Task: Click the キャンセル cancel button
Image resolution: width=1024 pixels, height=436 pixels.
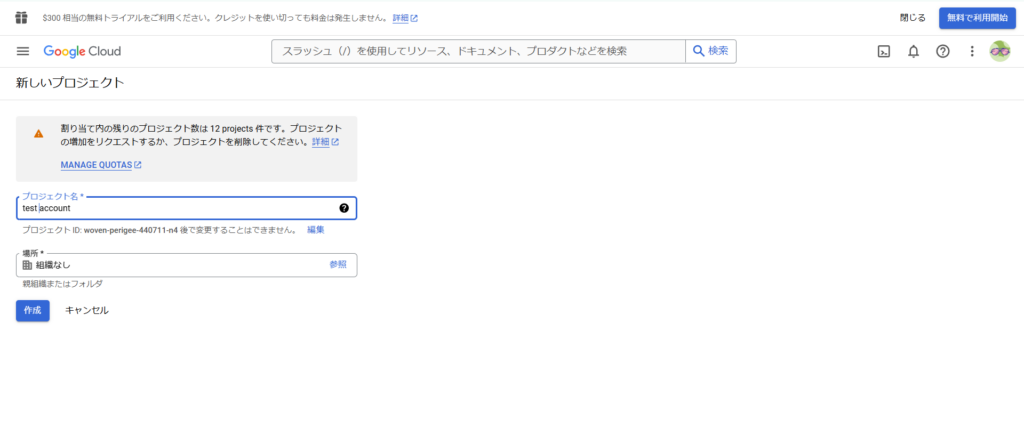Action: (87, 310)
